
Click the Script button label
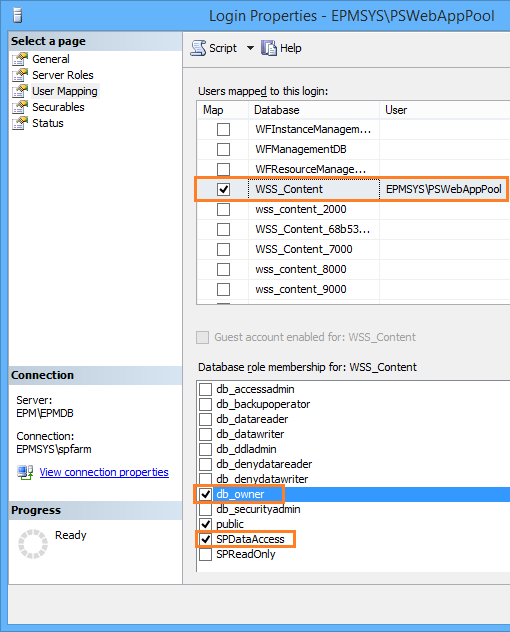tap(223, 48)
